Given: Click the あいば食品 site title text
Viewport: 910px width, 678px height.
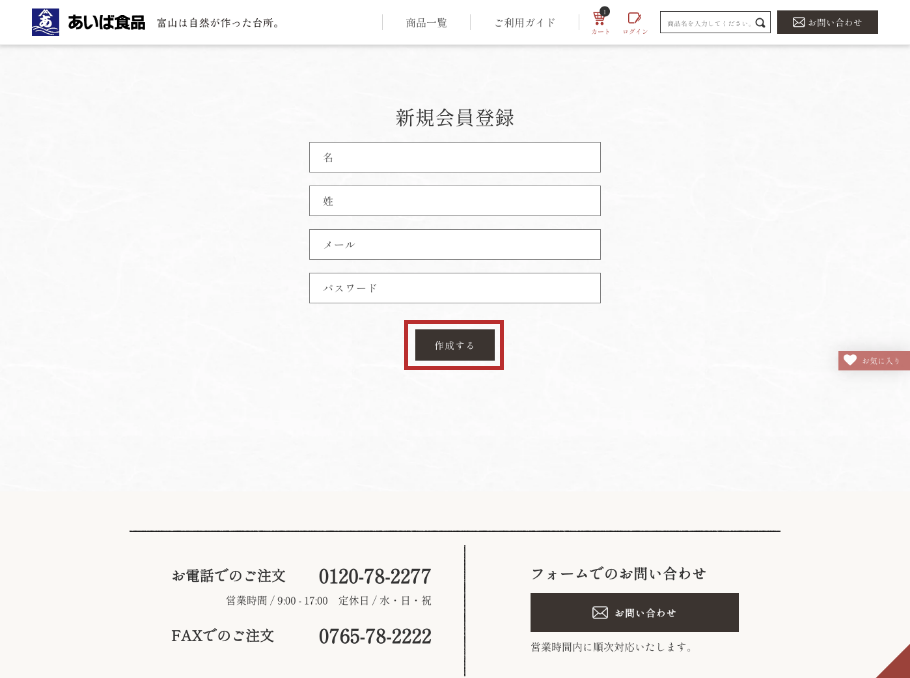Looking at the screenshot, I should point(106,22).
